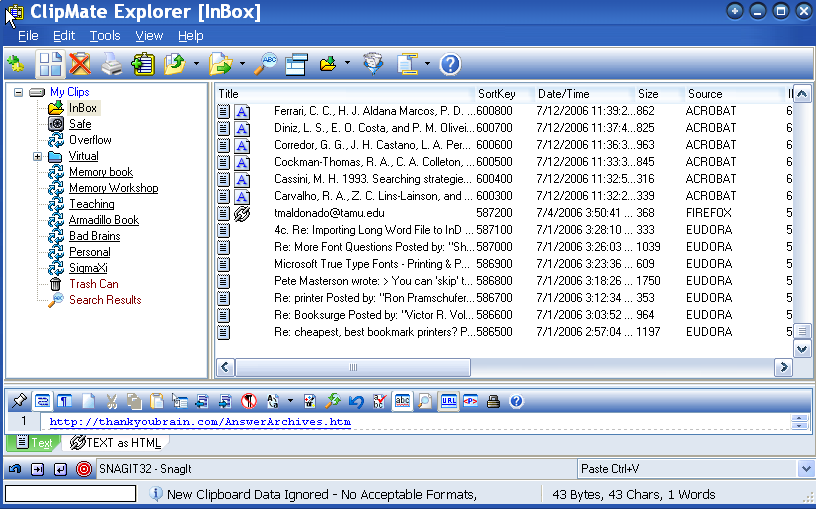Collapse the My Clips tree node
816x511 pixels.
18,92
